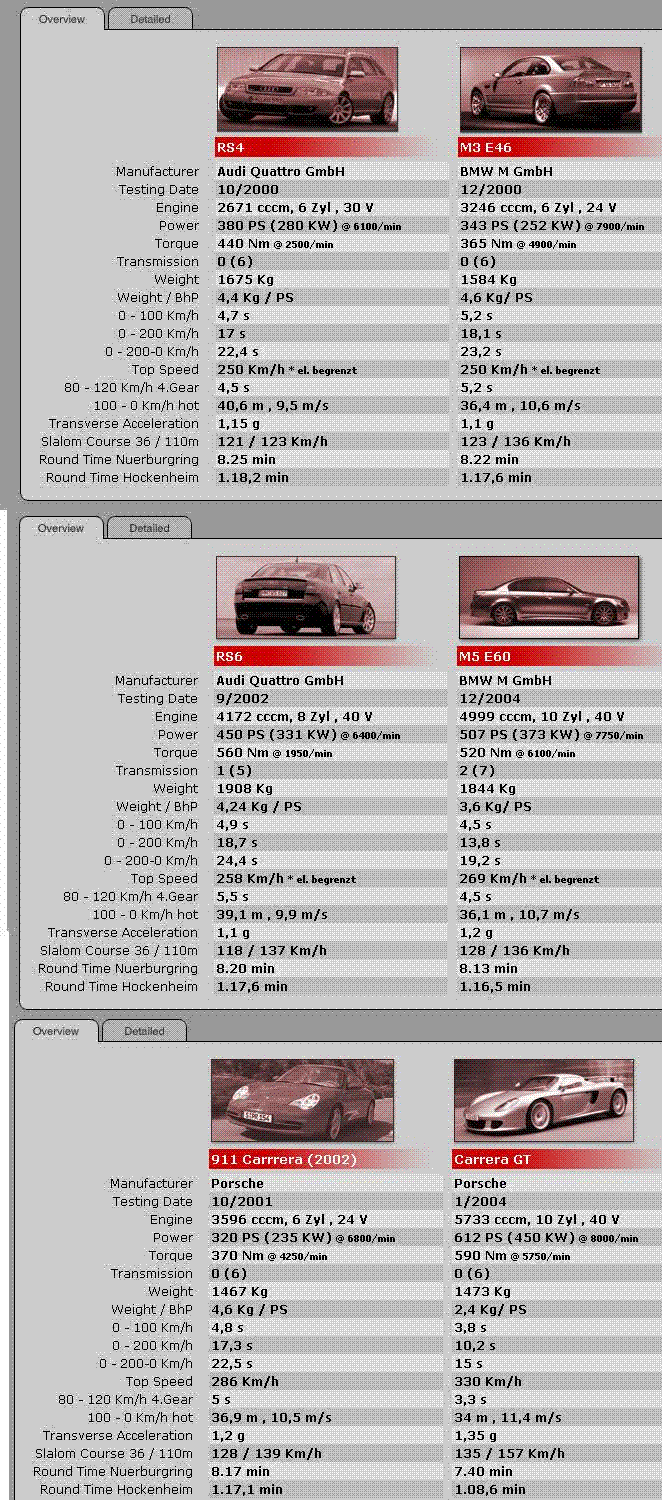Select the red M5 E60 title bar
The width and height of the screenshot is (662, 1500).
tap(558, 657)
